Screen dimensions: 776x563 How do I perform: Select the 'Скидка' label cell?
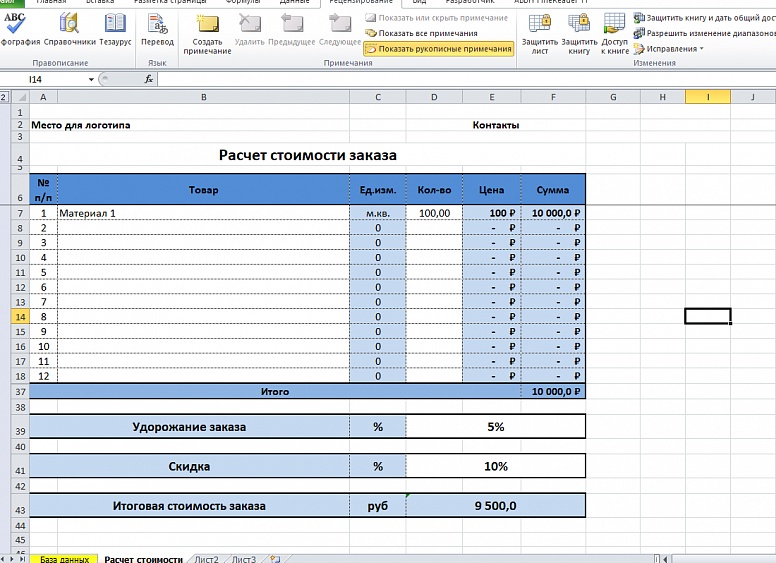click(189, 466)
